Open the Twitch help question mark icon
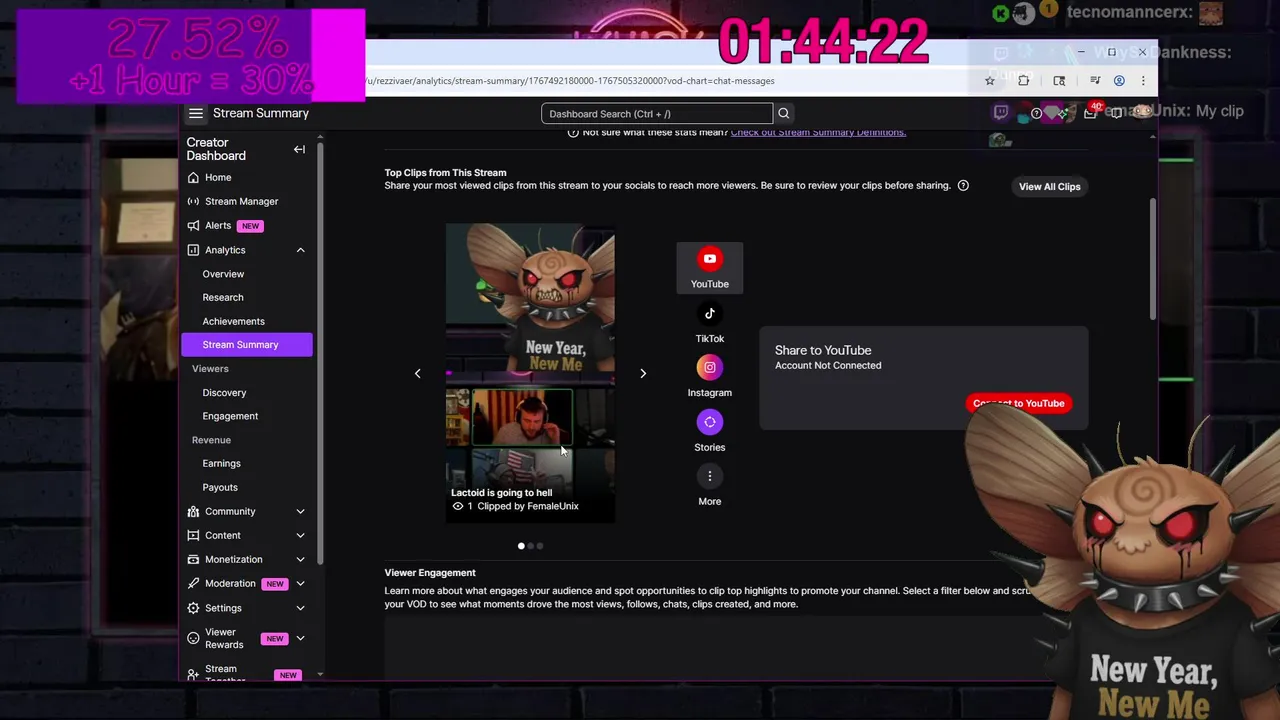This screenshot has width=1280, height=720. 1036,113
